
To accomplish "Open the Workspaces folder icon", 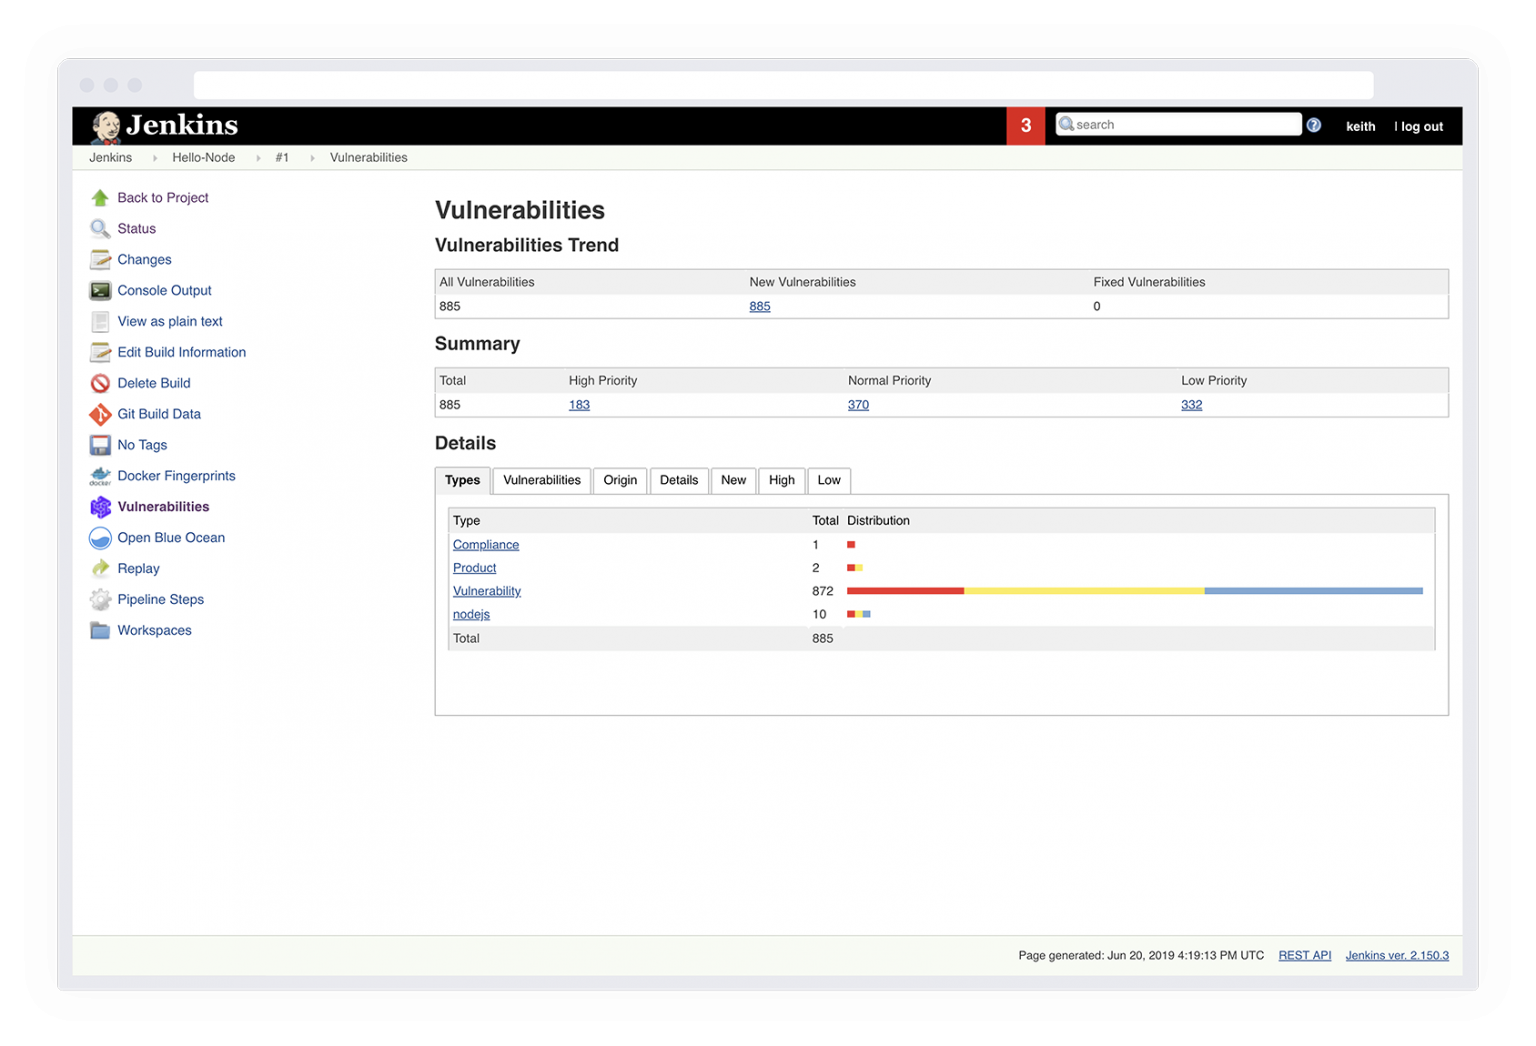I will click(x=100, y=630).
